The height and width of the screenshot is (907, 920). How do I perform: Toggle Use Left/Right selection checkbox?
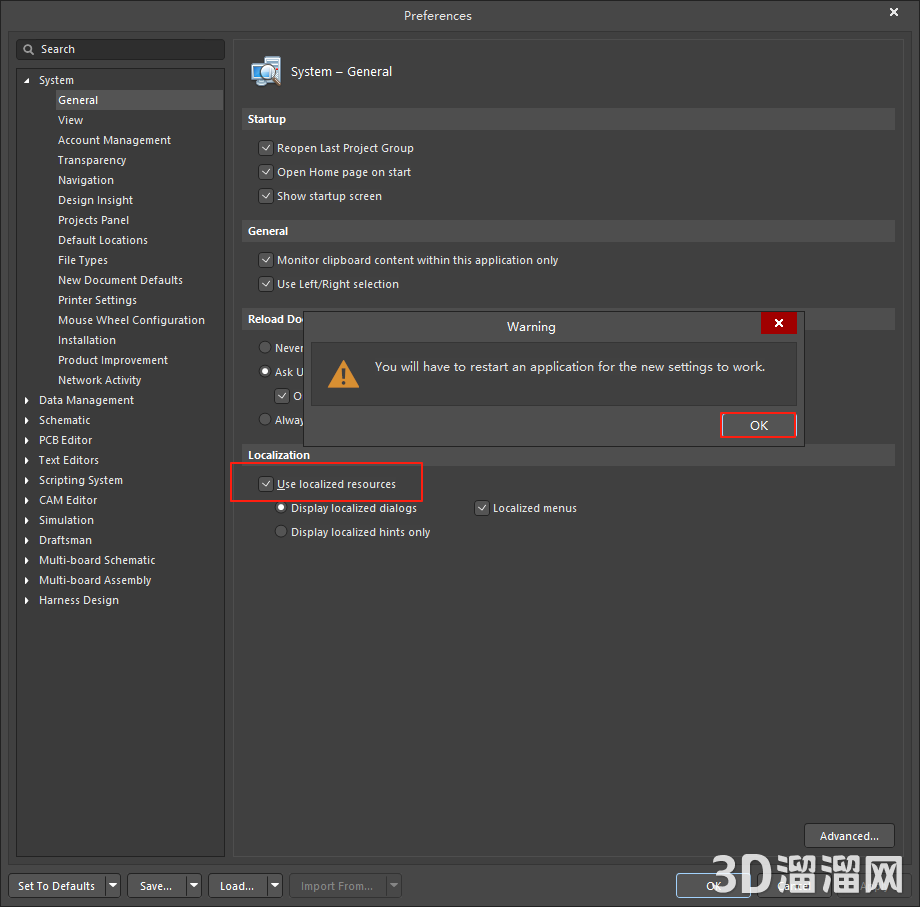(266, 284)
